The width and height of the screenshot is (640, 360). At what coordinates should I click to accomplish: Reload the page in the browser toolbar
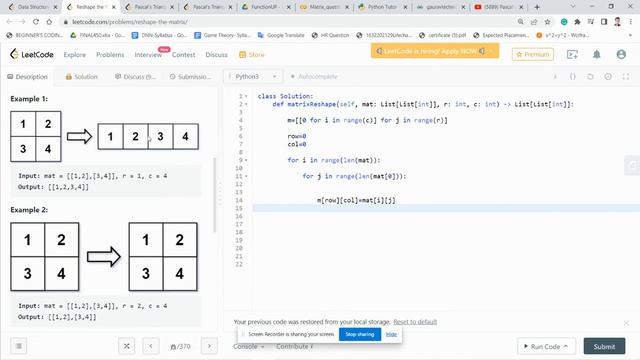pyautogui.click(x=36, y=22)
